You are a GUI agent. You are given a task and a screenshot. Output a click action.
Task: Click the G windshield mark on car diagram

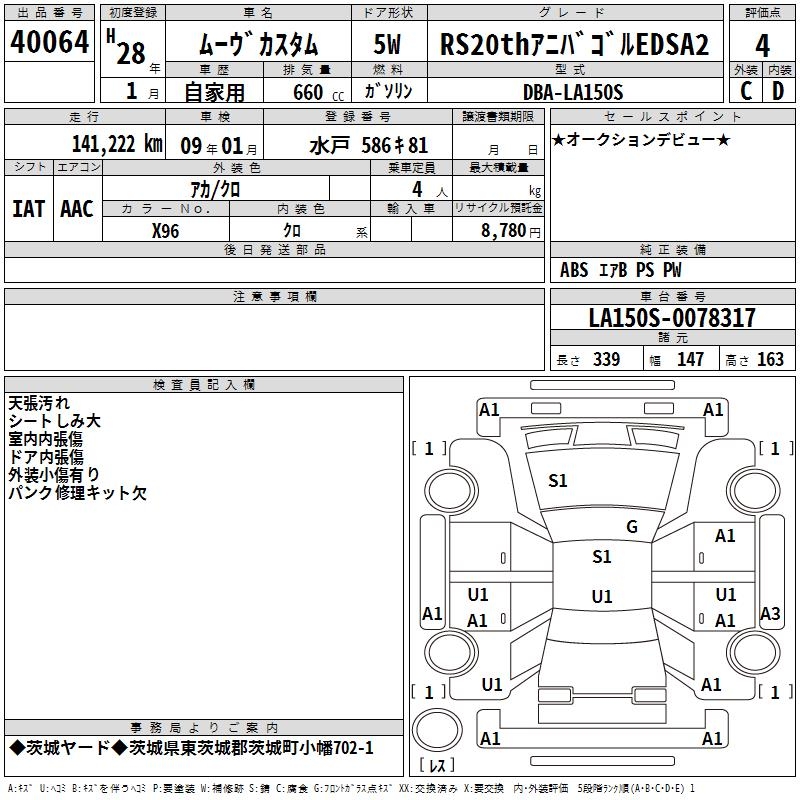tap(631, 526)
